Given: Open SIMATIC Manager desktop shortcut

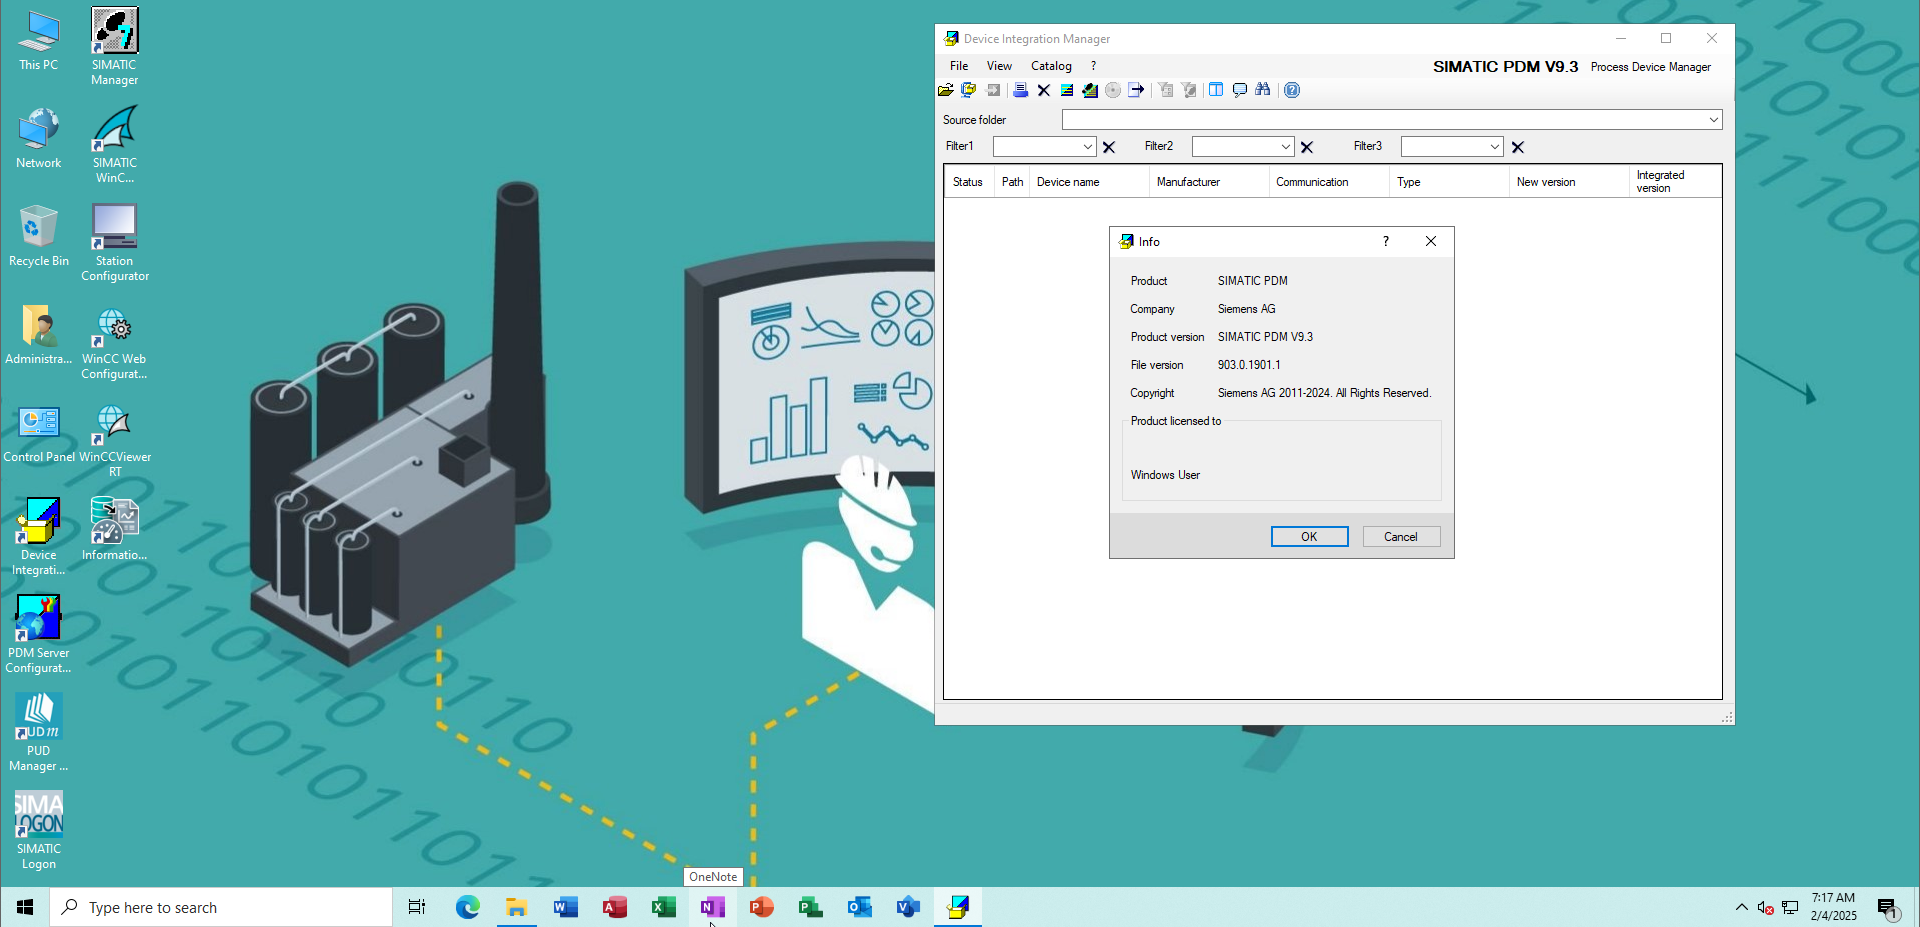Looking at the screenshot, I should (x=115, y=46).
